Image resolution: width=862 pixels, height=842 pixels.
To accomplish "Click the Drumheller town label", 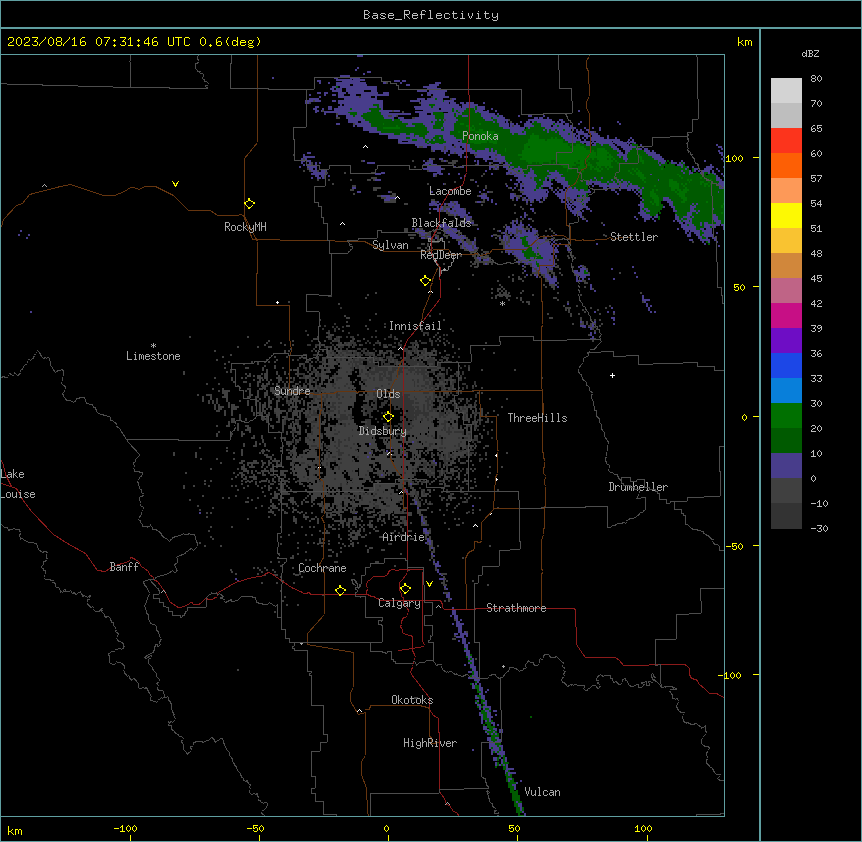I will click(638, 487).
